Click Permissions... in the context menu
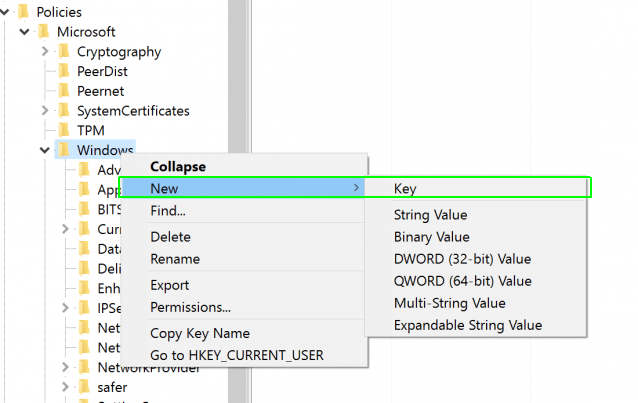 pyautogui.click(x=190, y=307)
